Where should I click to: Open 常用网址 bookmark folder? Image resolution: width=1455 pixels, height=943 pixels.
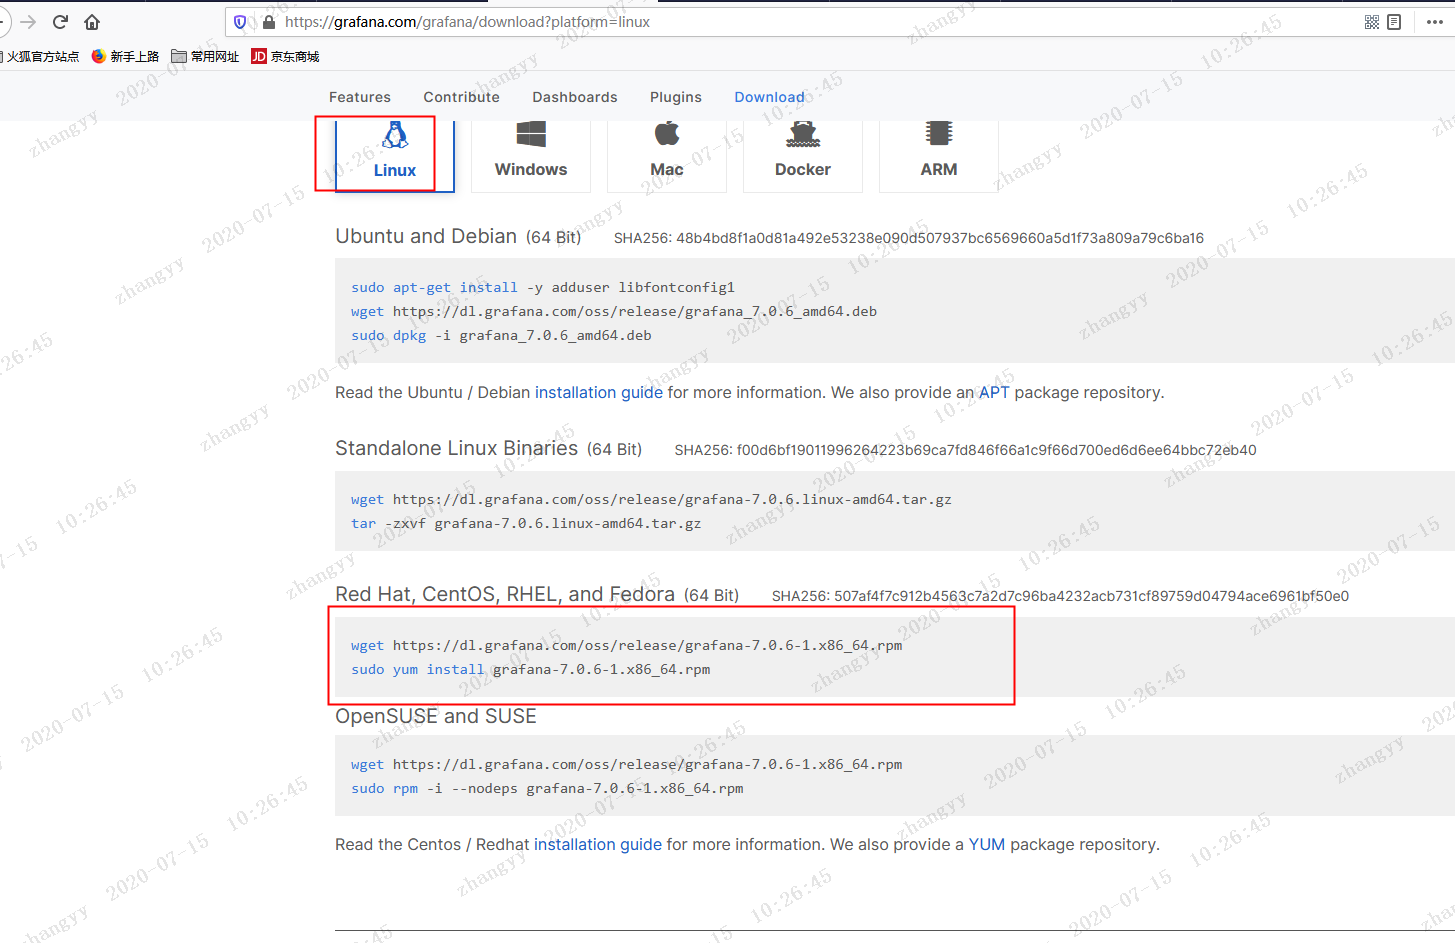tap(205, 57)
